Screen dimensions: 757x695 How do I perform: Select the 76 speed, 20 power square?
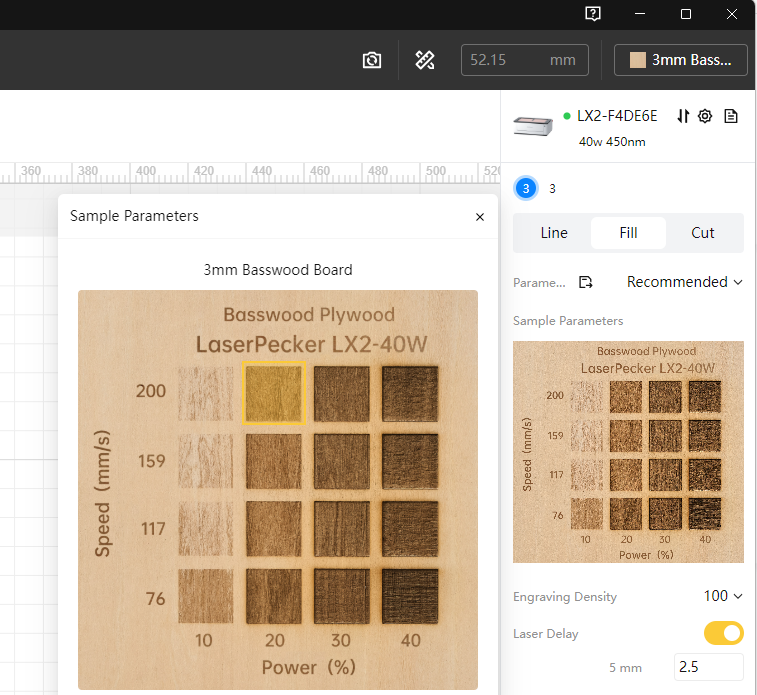274,597
